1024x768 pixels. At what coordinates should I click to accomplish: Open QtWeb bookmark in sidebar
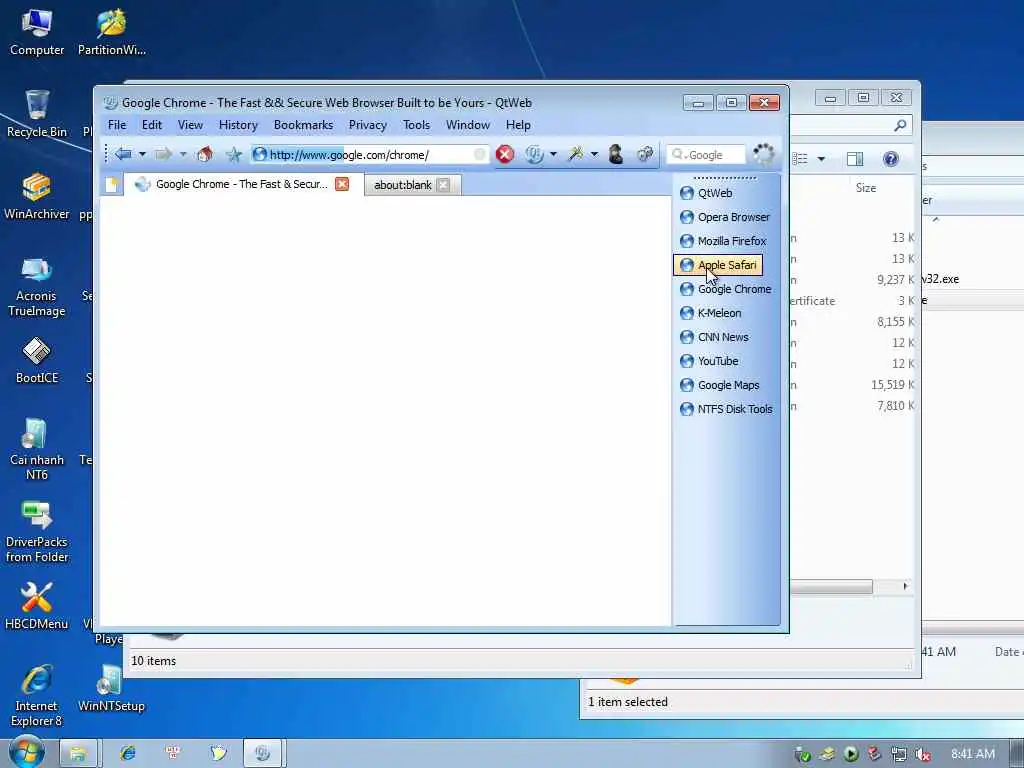coord(707,193)
